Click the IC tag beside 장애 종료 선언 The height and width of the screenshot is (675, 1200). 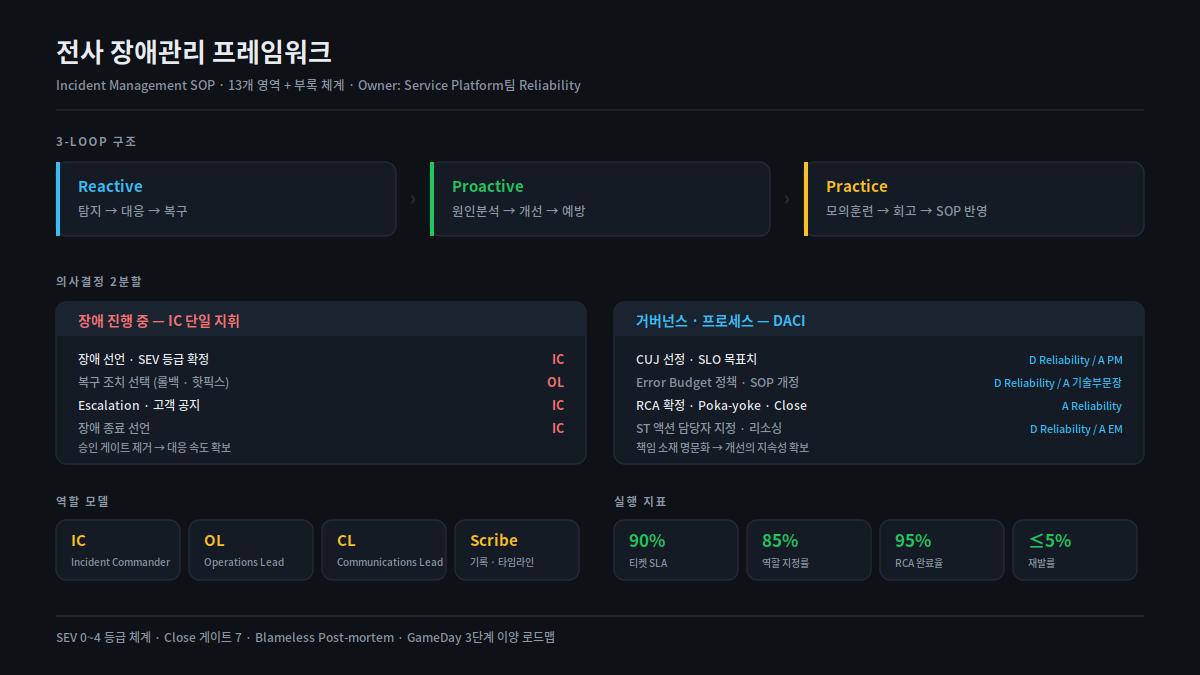(x=558, y=428)
